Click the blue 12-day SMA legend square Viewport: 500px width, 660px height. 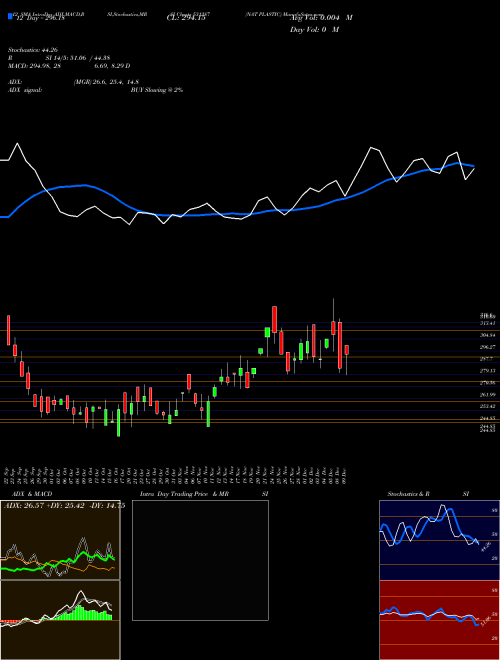pos(11,16)
